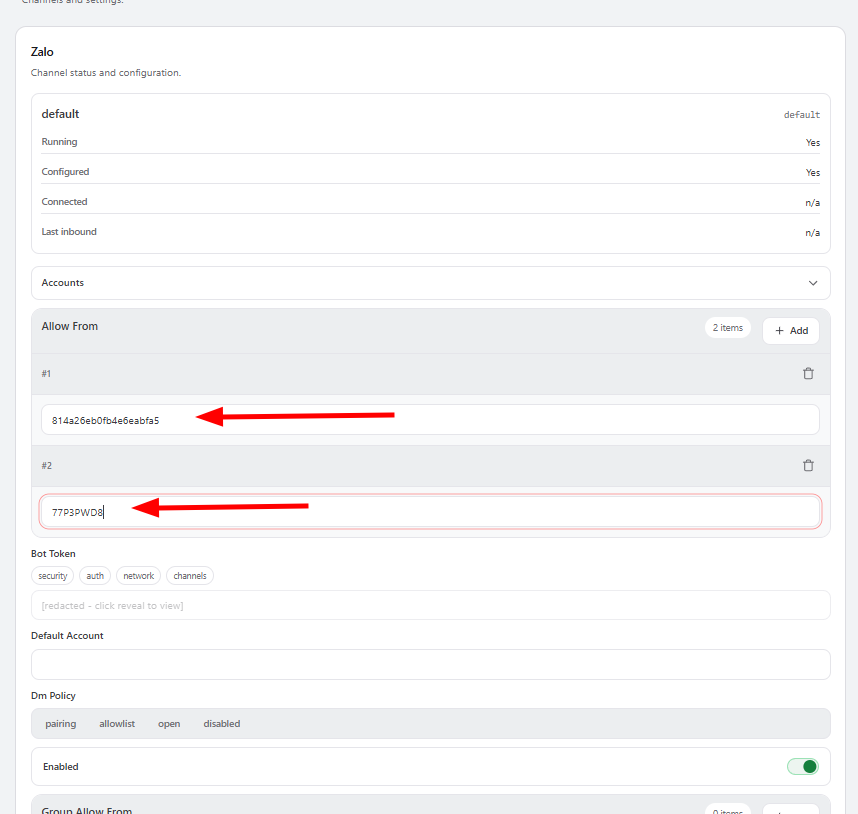This screenshot has height=814, width=858.
Task: Click the n/a value in the Last inbound row
Action: click(x=813, y=233)
